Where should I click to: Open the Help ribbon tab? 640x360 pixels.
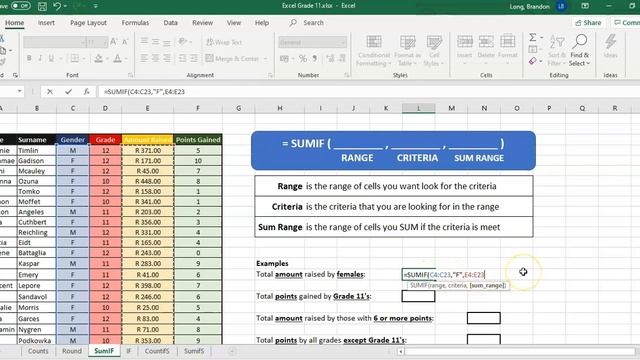coord(262,23)
